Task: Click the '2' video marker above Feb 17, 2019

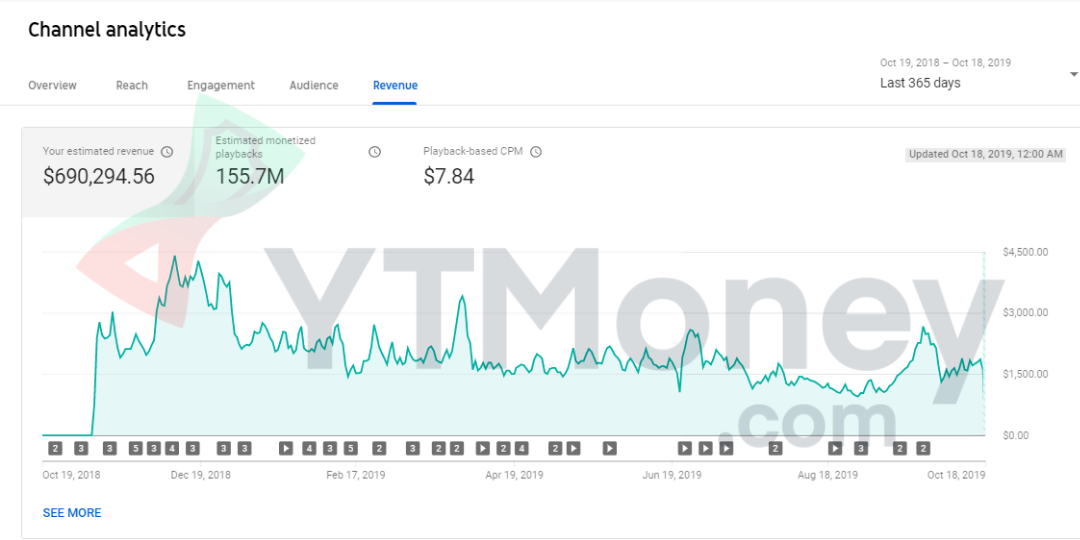Action: click(x=379, y=449)
